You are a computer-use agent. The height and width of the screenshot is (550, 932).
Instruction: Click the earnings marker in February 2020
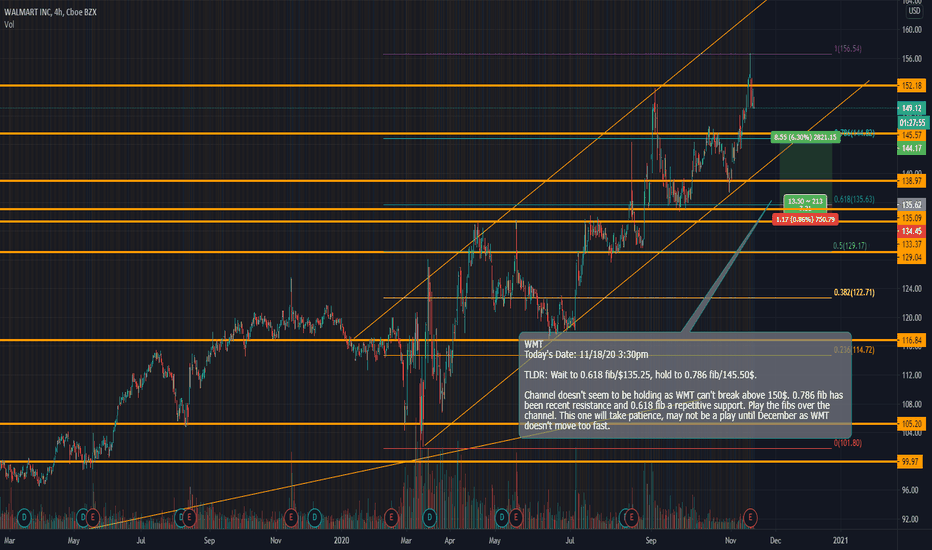[x=391, y=518]
